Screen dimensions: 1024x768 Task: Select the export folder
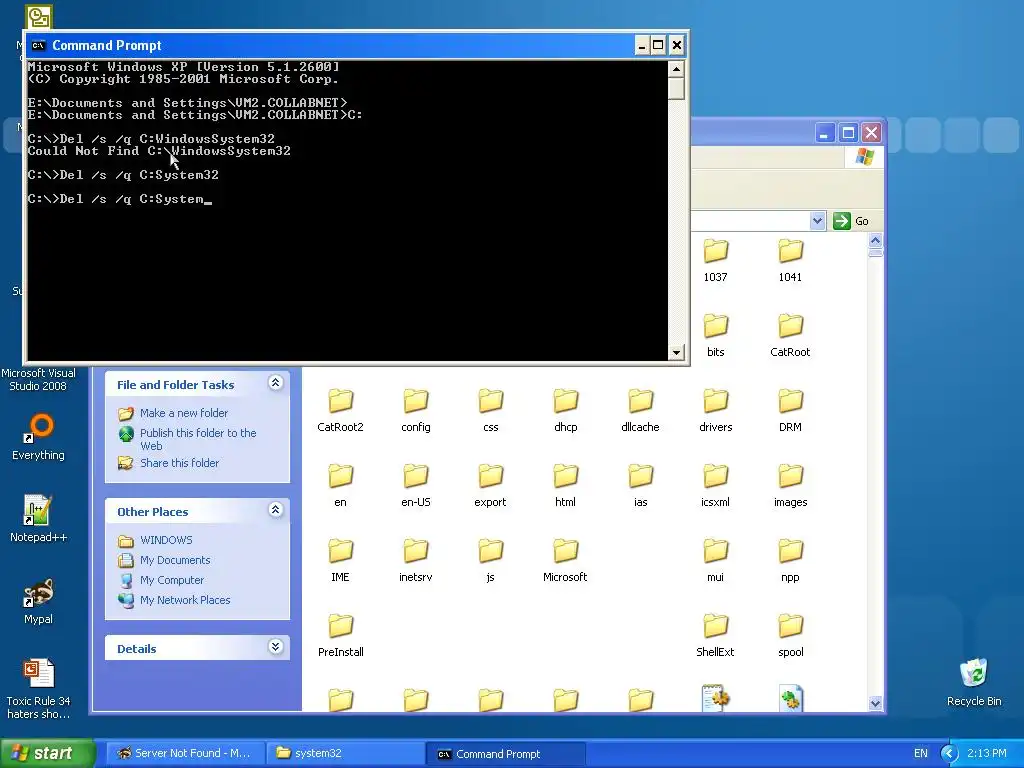point(490,486)
